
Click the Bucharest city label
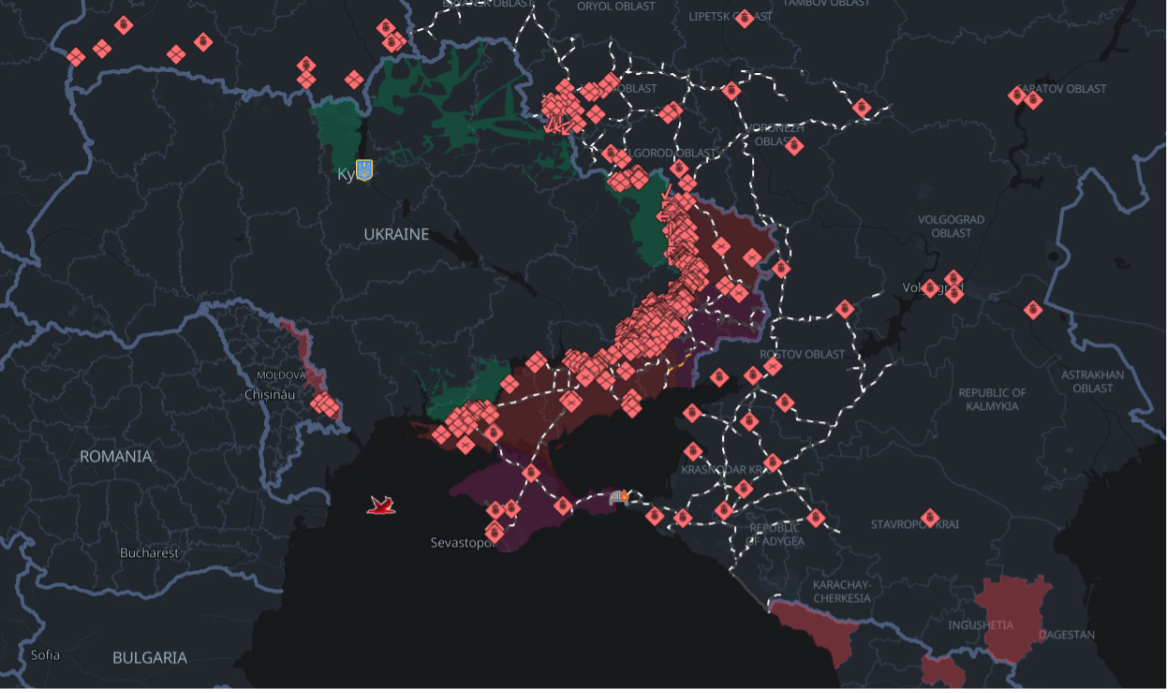pos(149,552)
